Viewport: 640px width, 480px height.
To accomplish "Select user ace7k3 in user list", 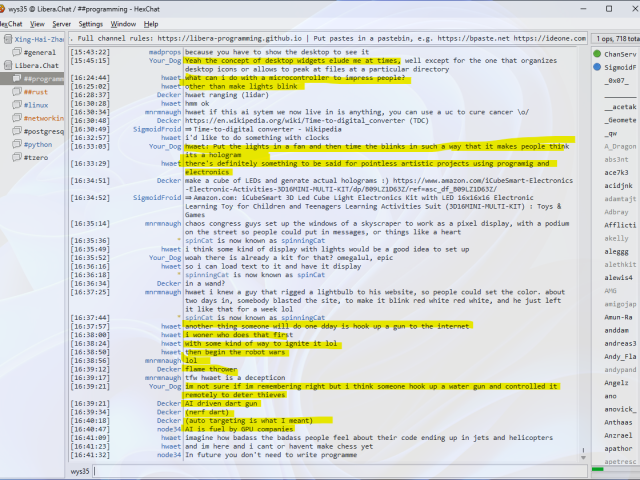I will [x=616, y=172].
